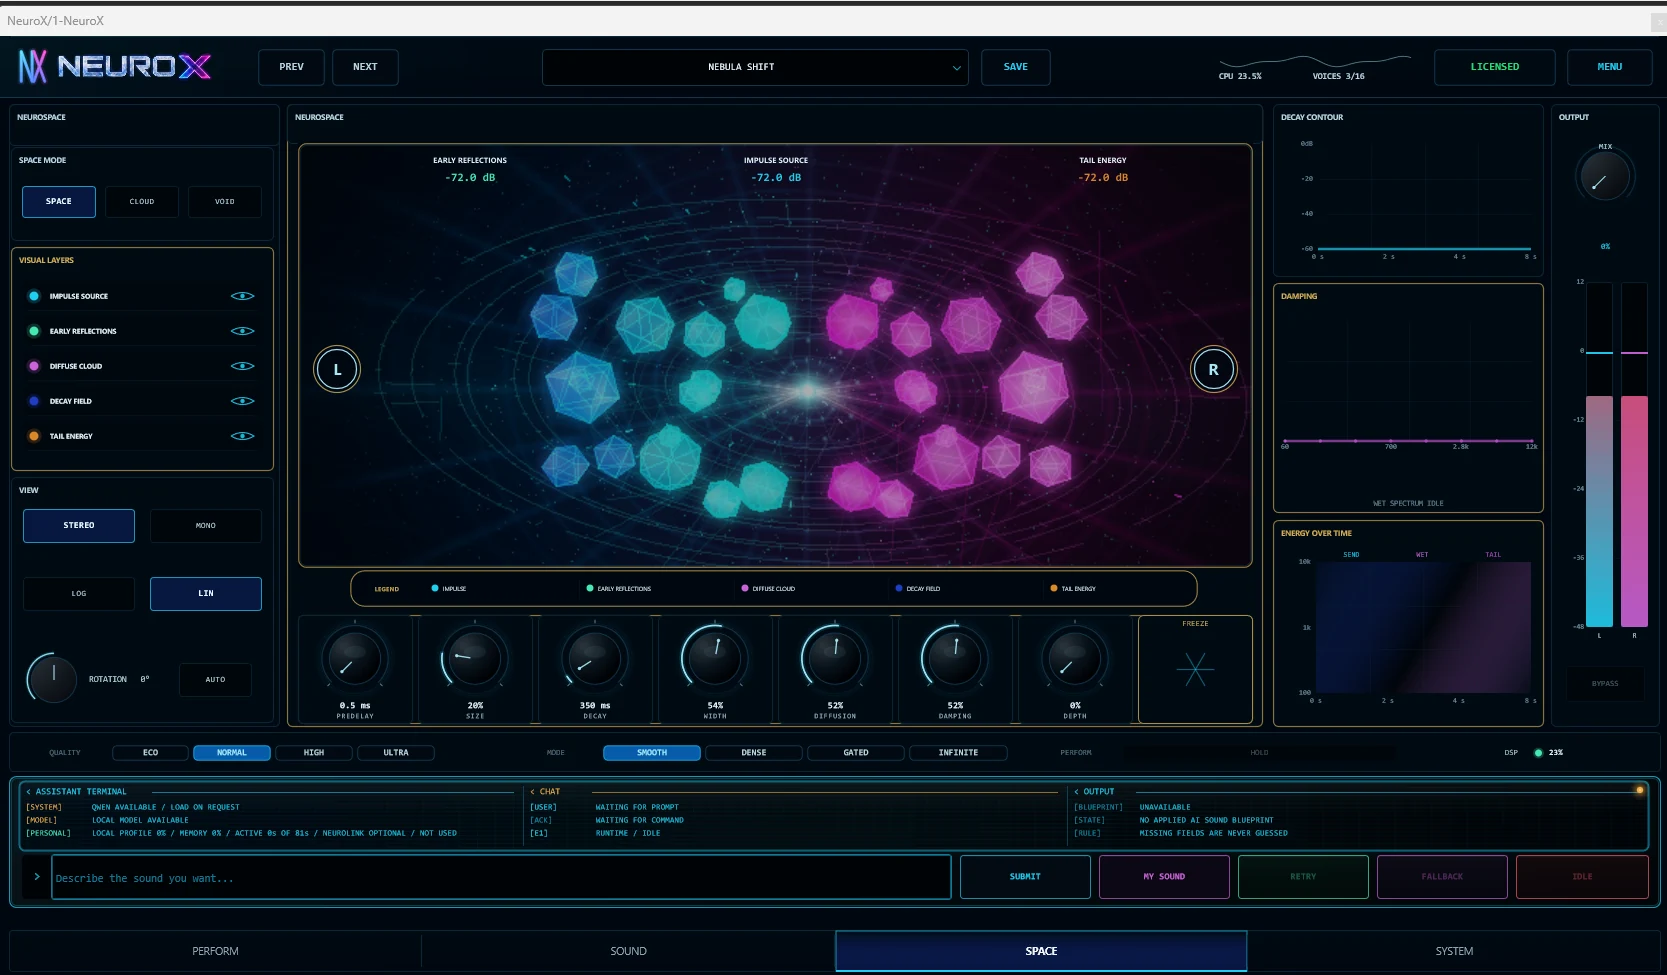
Task: Click the sound description input field
Action: [x=501, y=877]
